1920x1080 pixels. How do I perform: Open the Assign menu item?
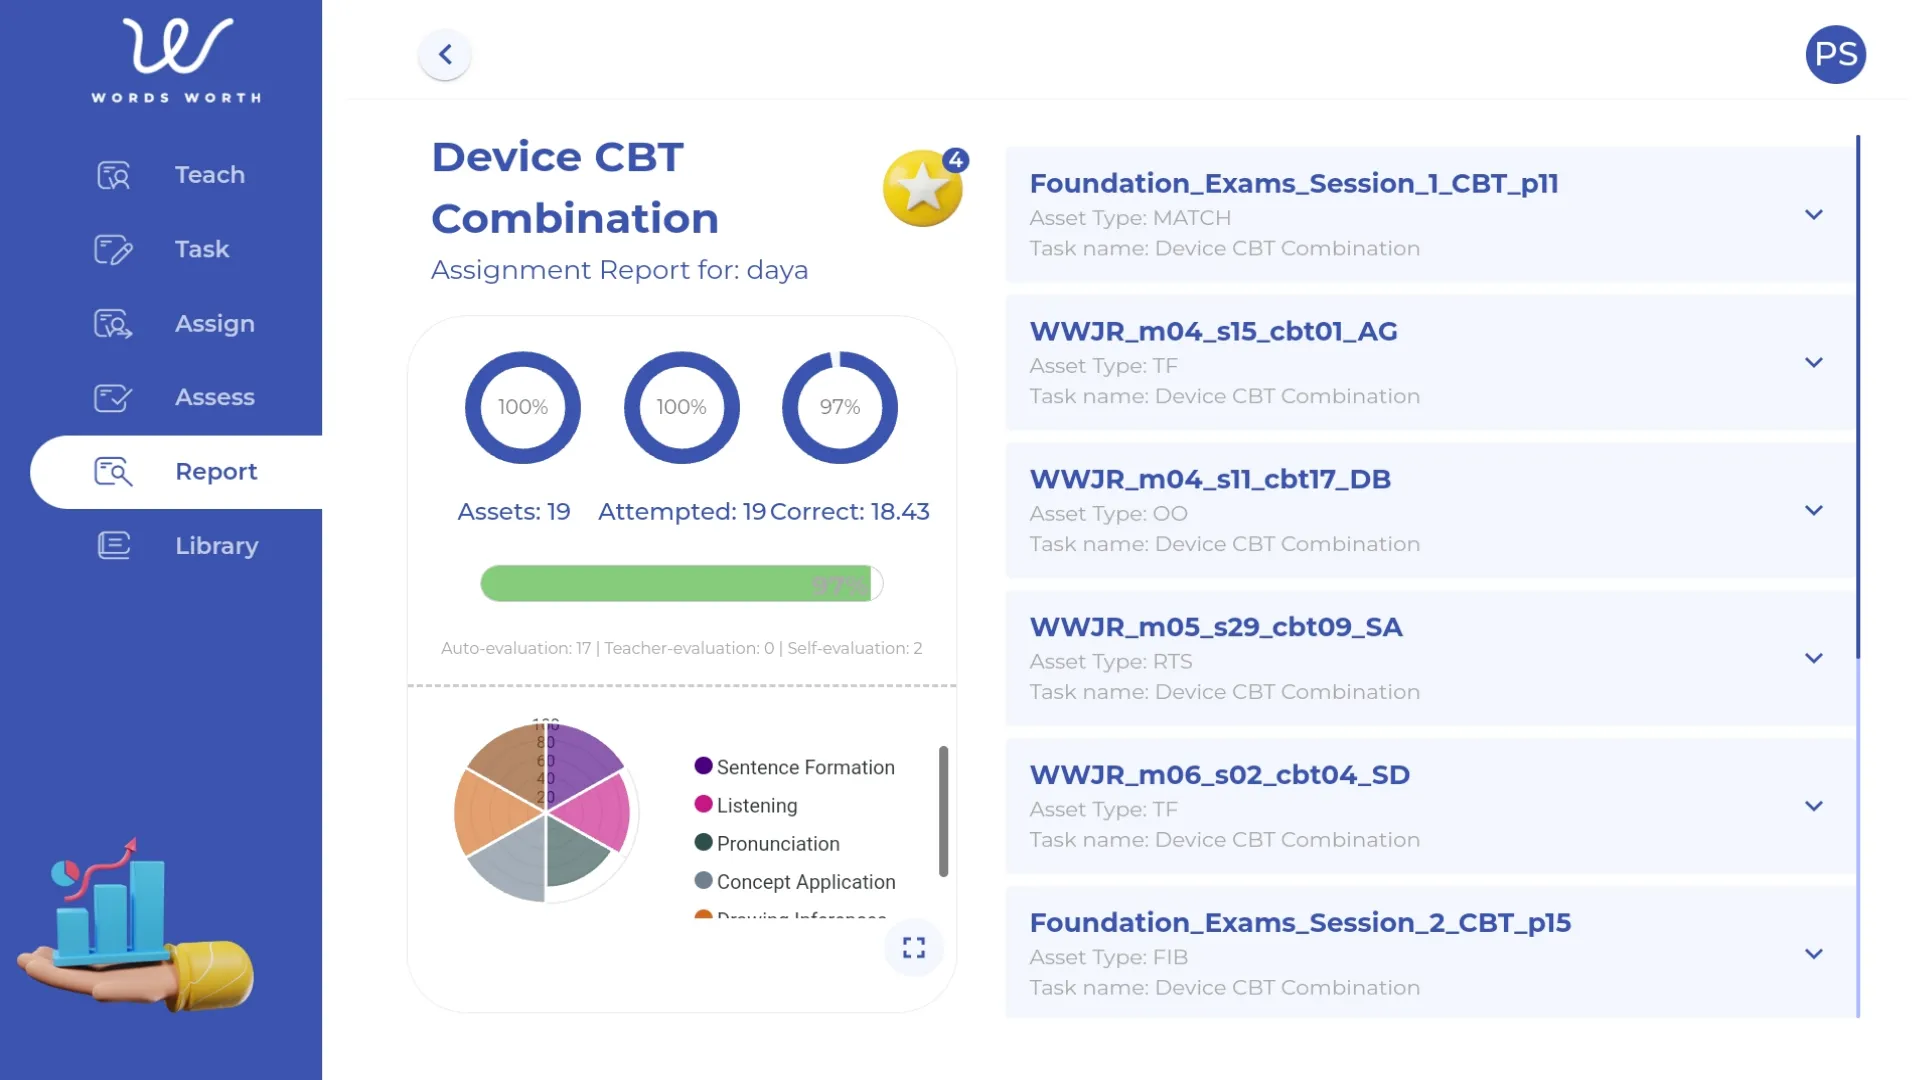[x=215, y=324]
